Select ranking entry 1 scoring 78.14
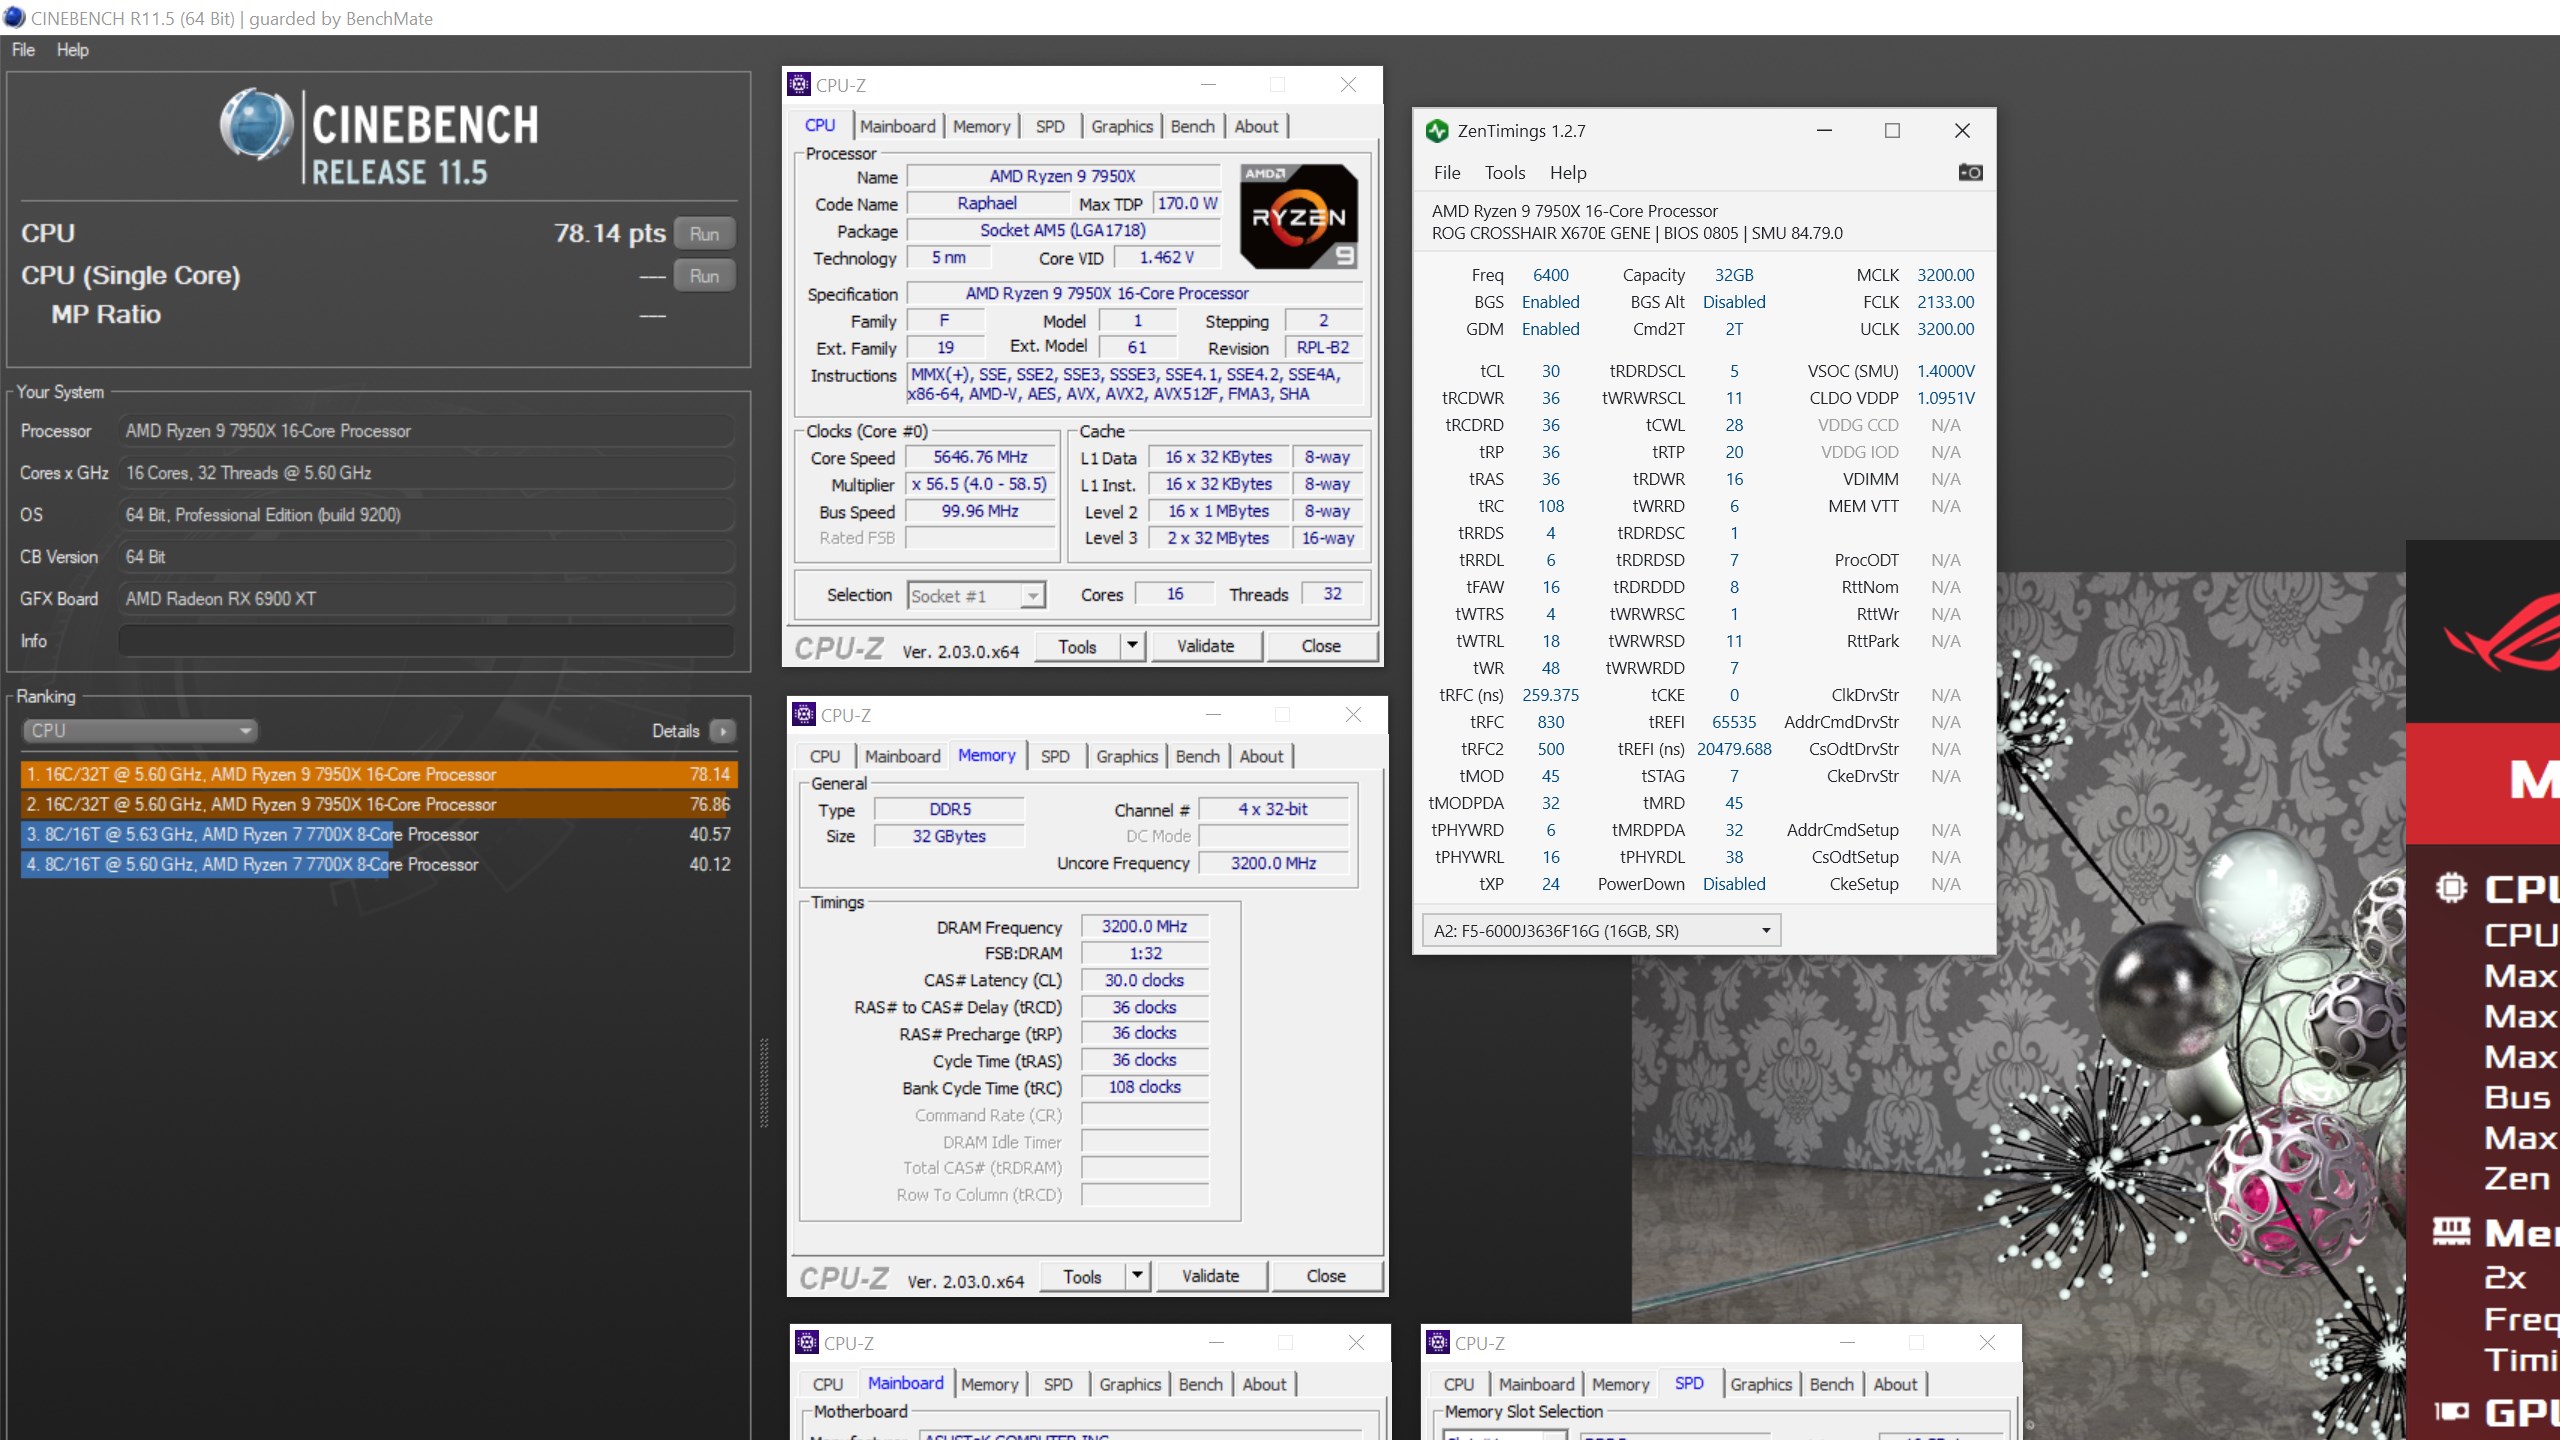 coord(379,774)
